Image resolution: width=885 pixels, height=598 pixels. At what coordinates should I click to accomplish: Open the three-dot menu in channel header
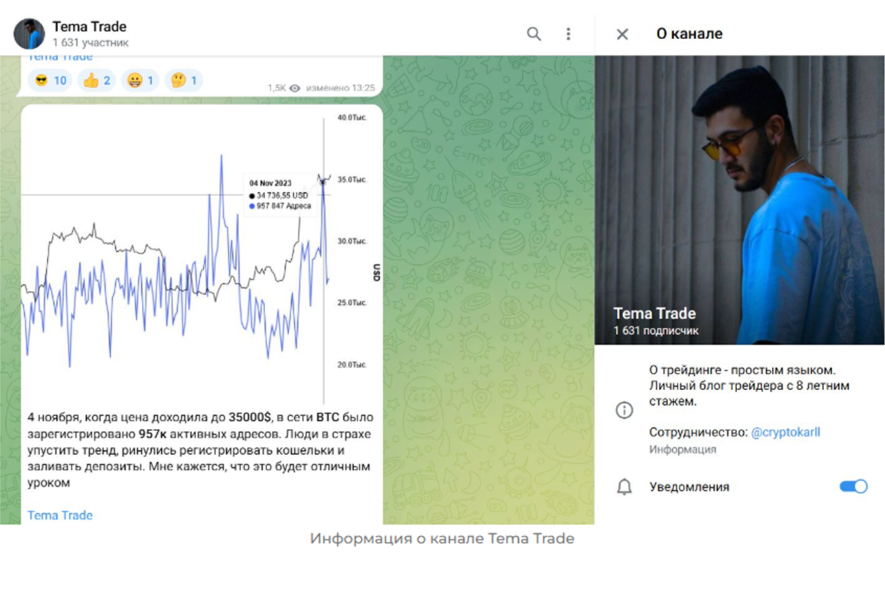568,33
